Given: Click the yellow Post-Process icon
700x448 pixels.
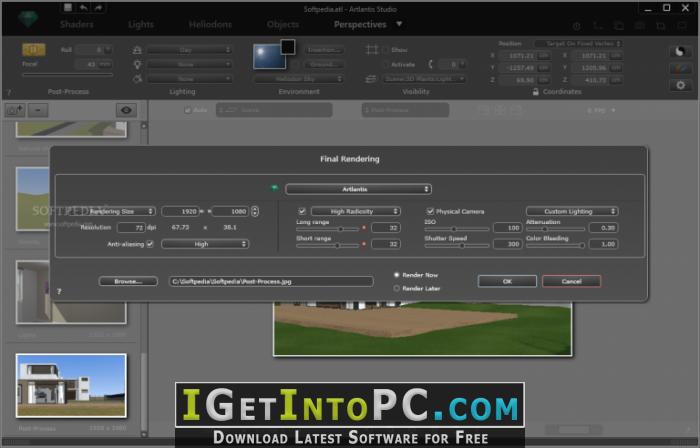Looking at the screenshot, I should (x=33, y=50).
